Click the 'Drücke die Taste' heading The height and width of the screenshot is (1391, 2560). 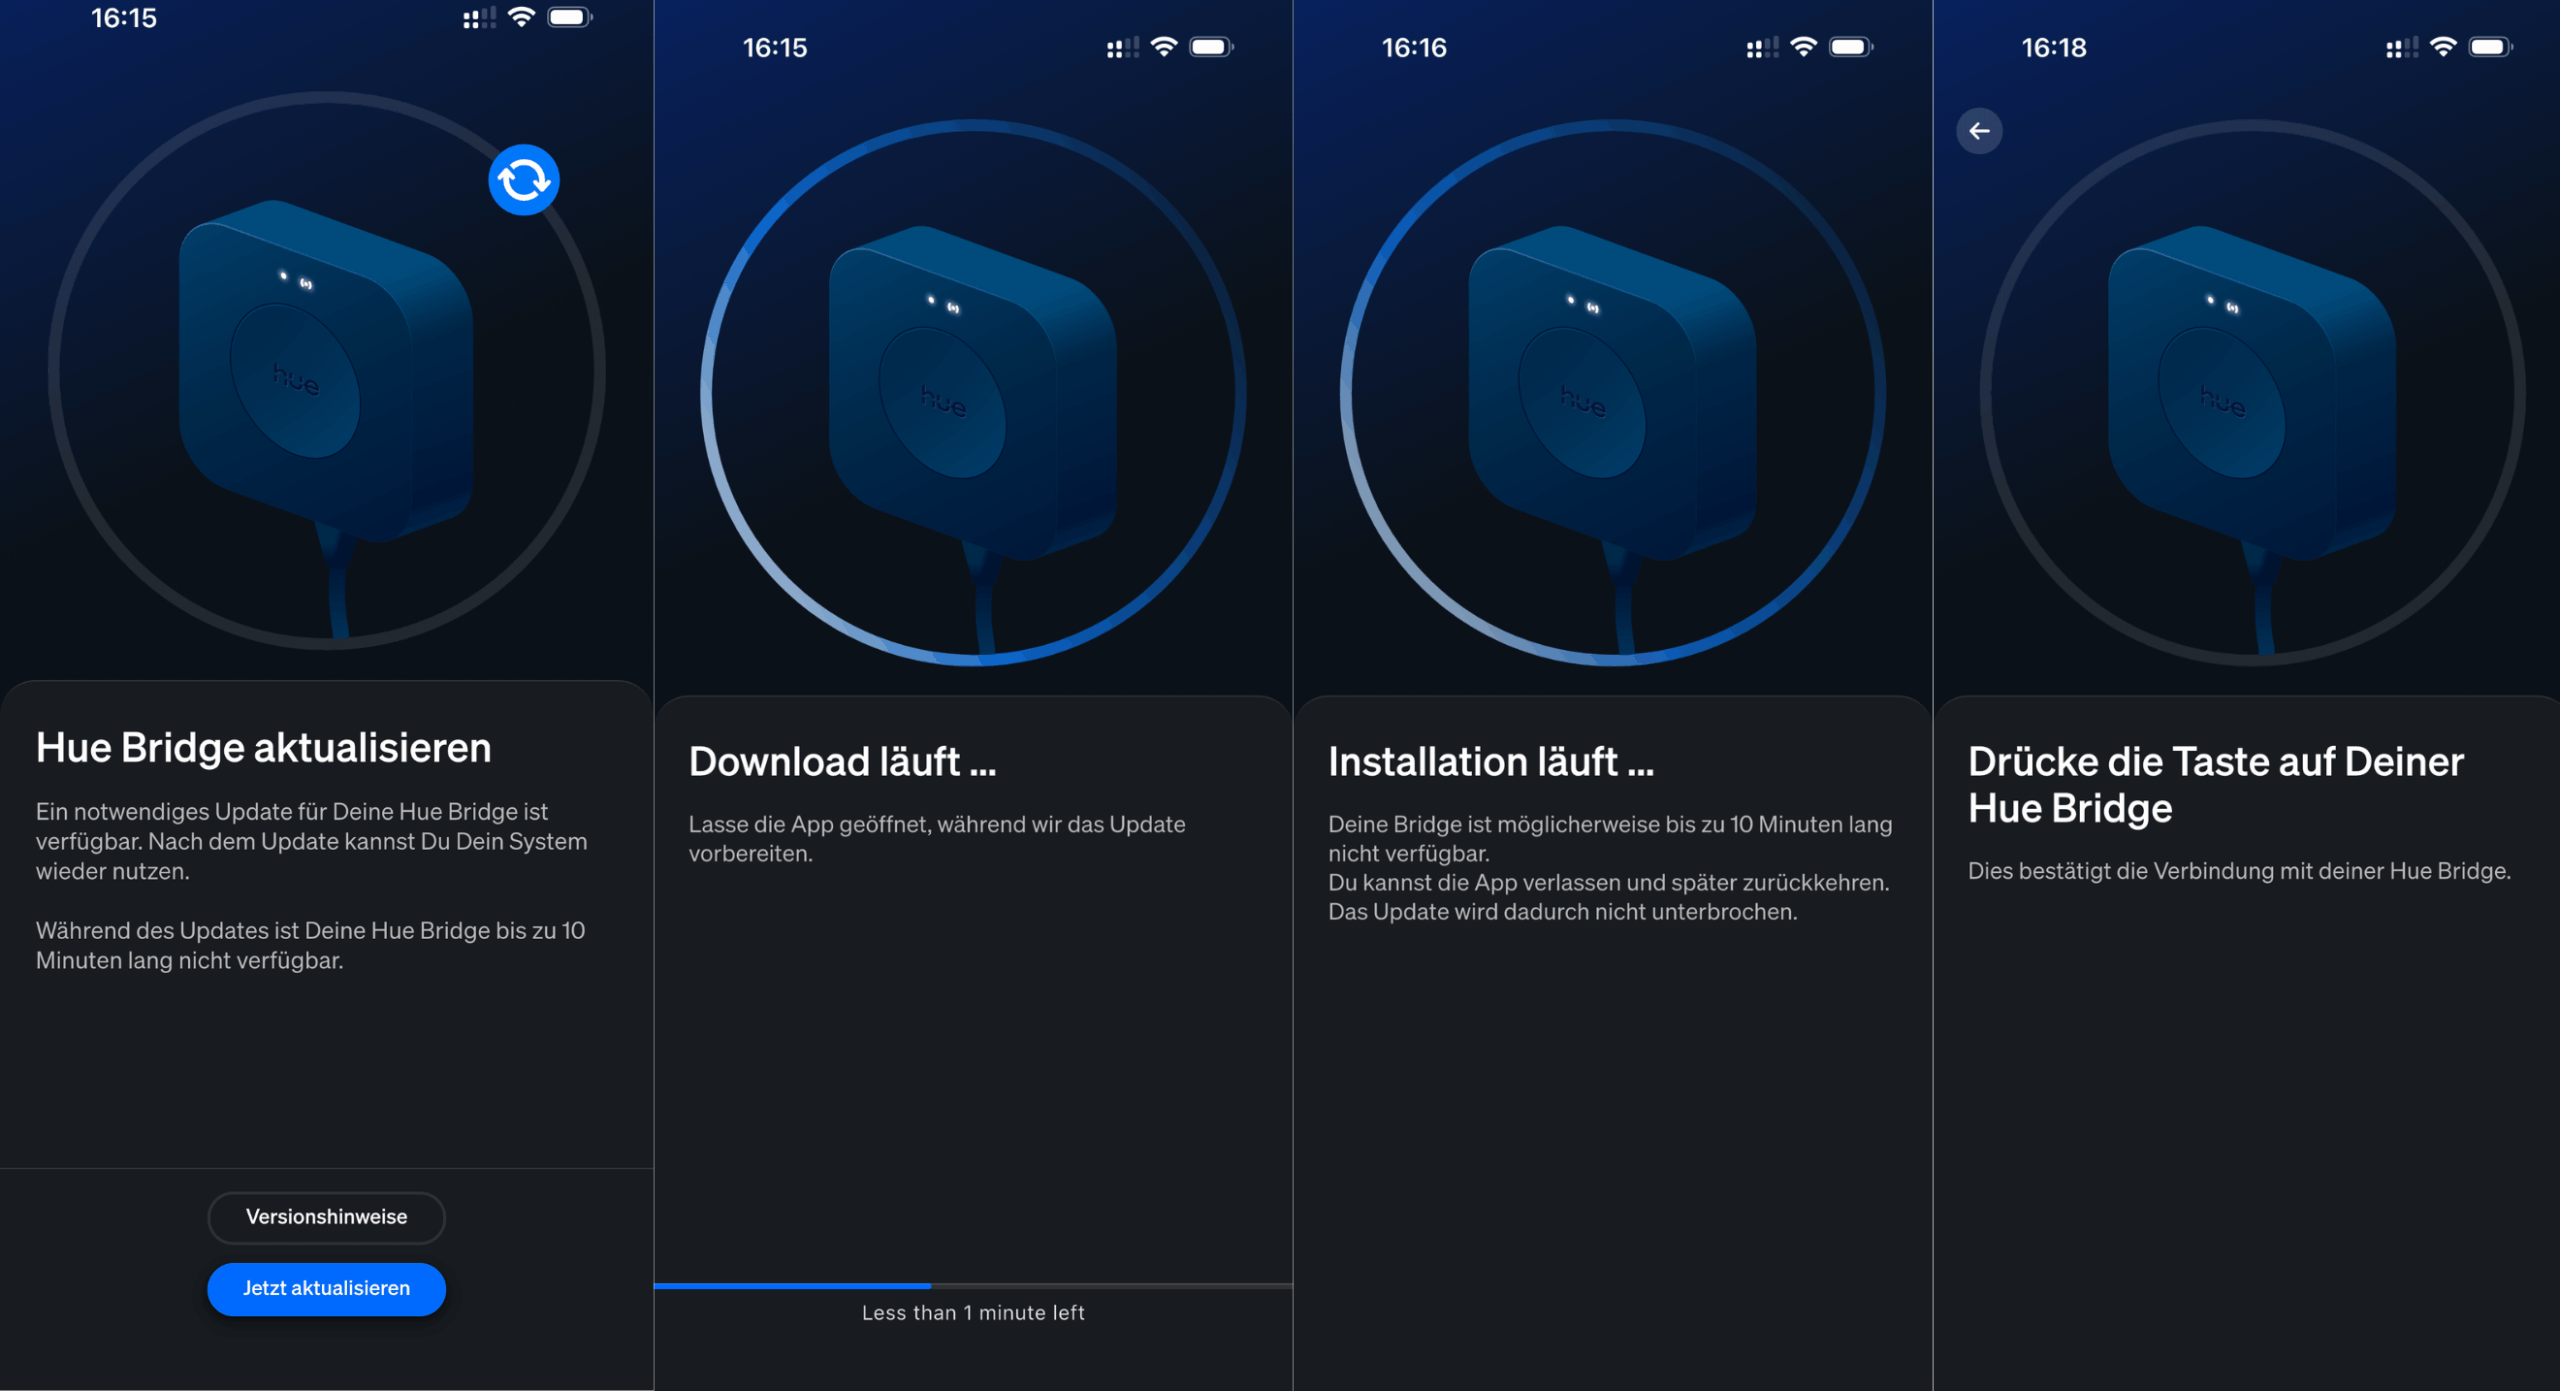(2215, 784)
